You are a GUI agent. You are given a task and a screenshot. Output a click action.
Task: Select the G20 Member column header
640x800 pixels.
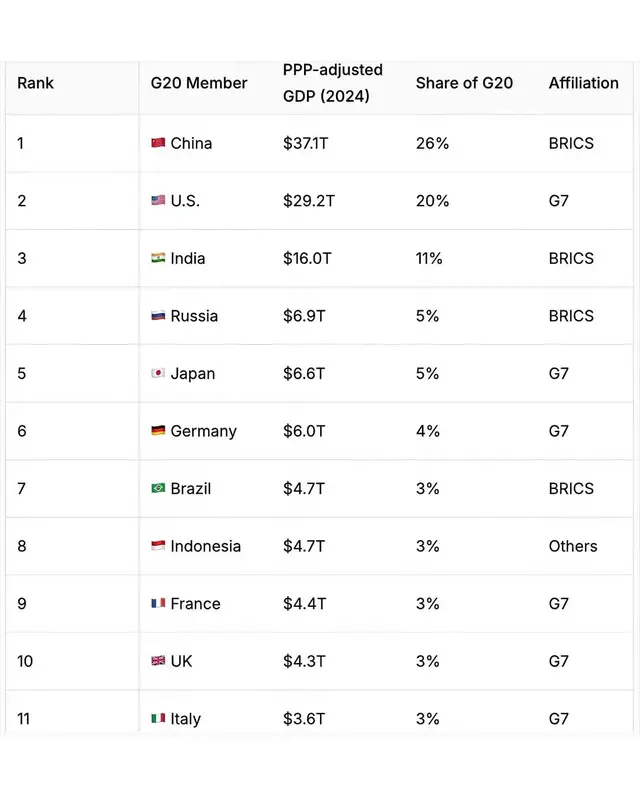[199, 83]
